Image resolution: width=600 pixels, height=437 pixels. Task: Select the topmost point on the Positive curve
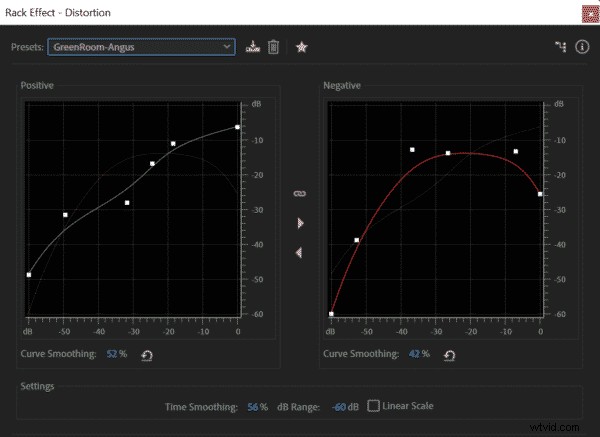(x=237, y=127)
